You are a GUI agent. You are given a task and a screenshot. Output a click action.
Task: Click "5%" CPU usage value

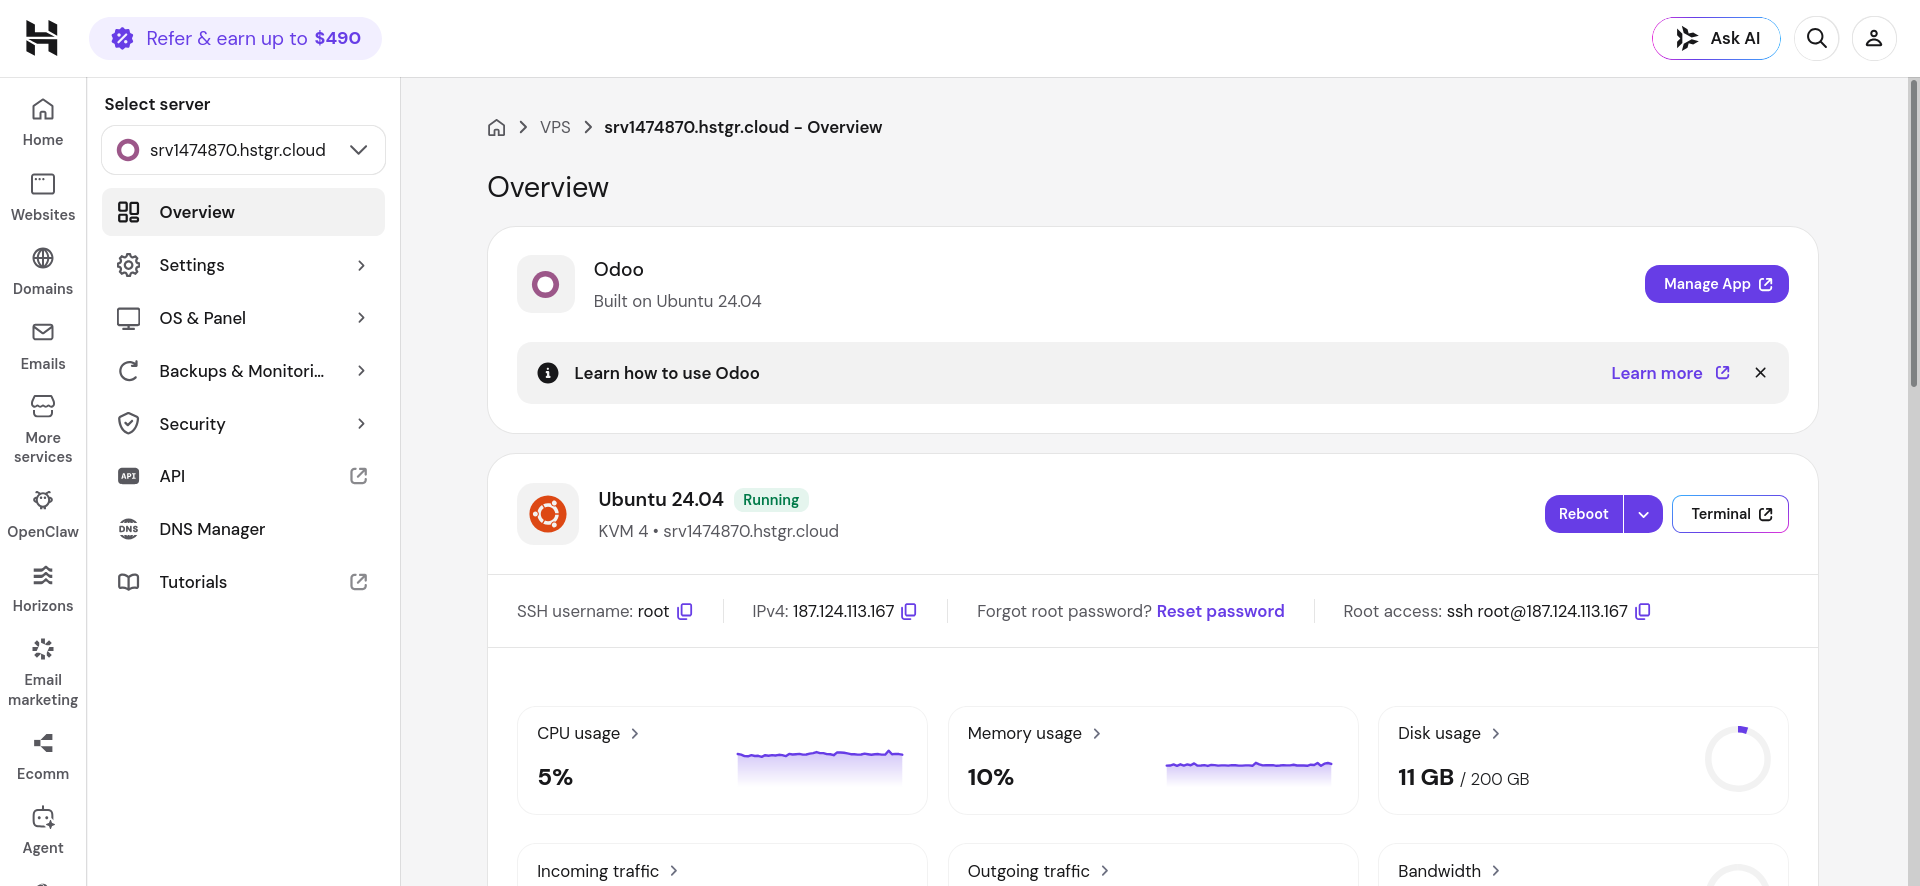point(555,778)
